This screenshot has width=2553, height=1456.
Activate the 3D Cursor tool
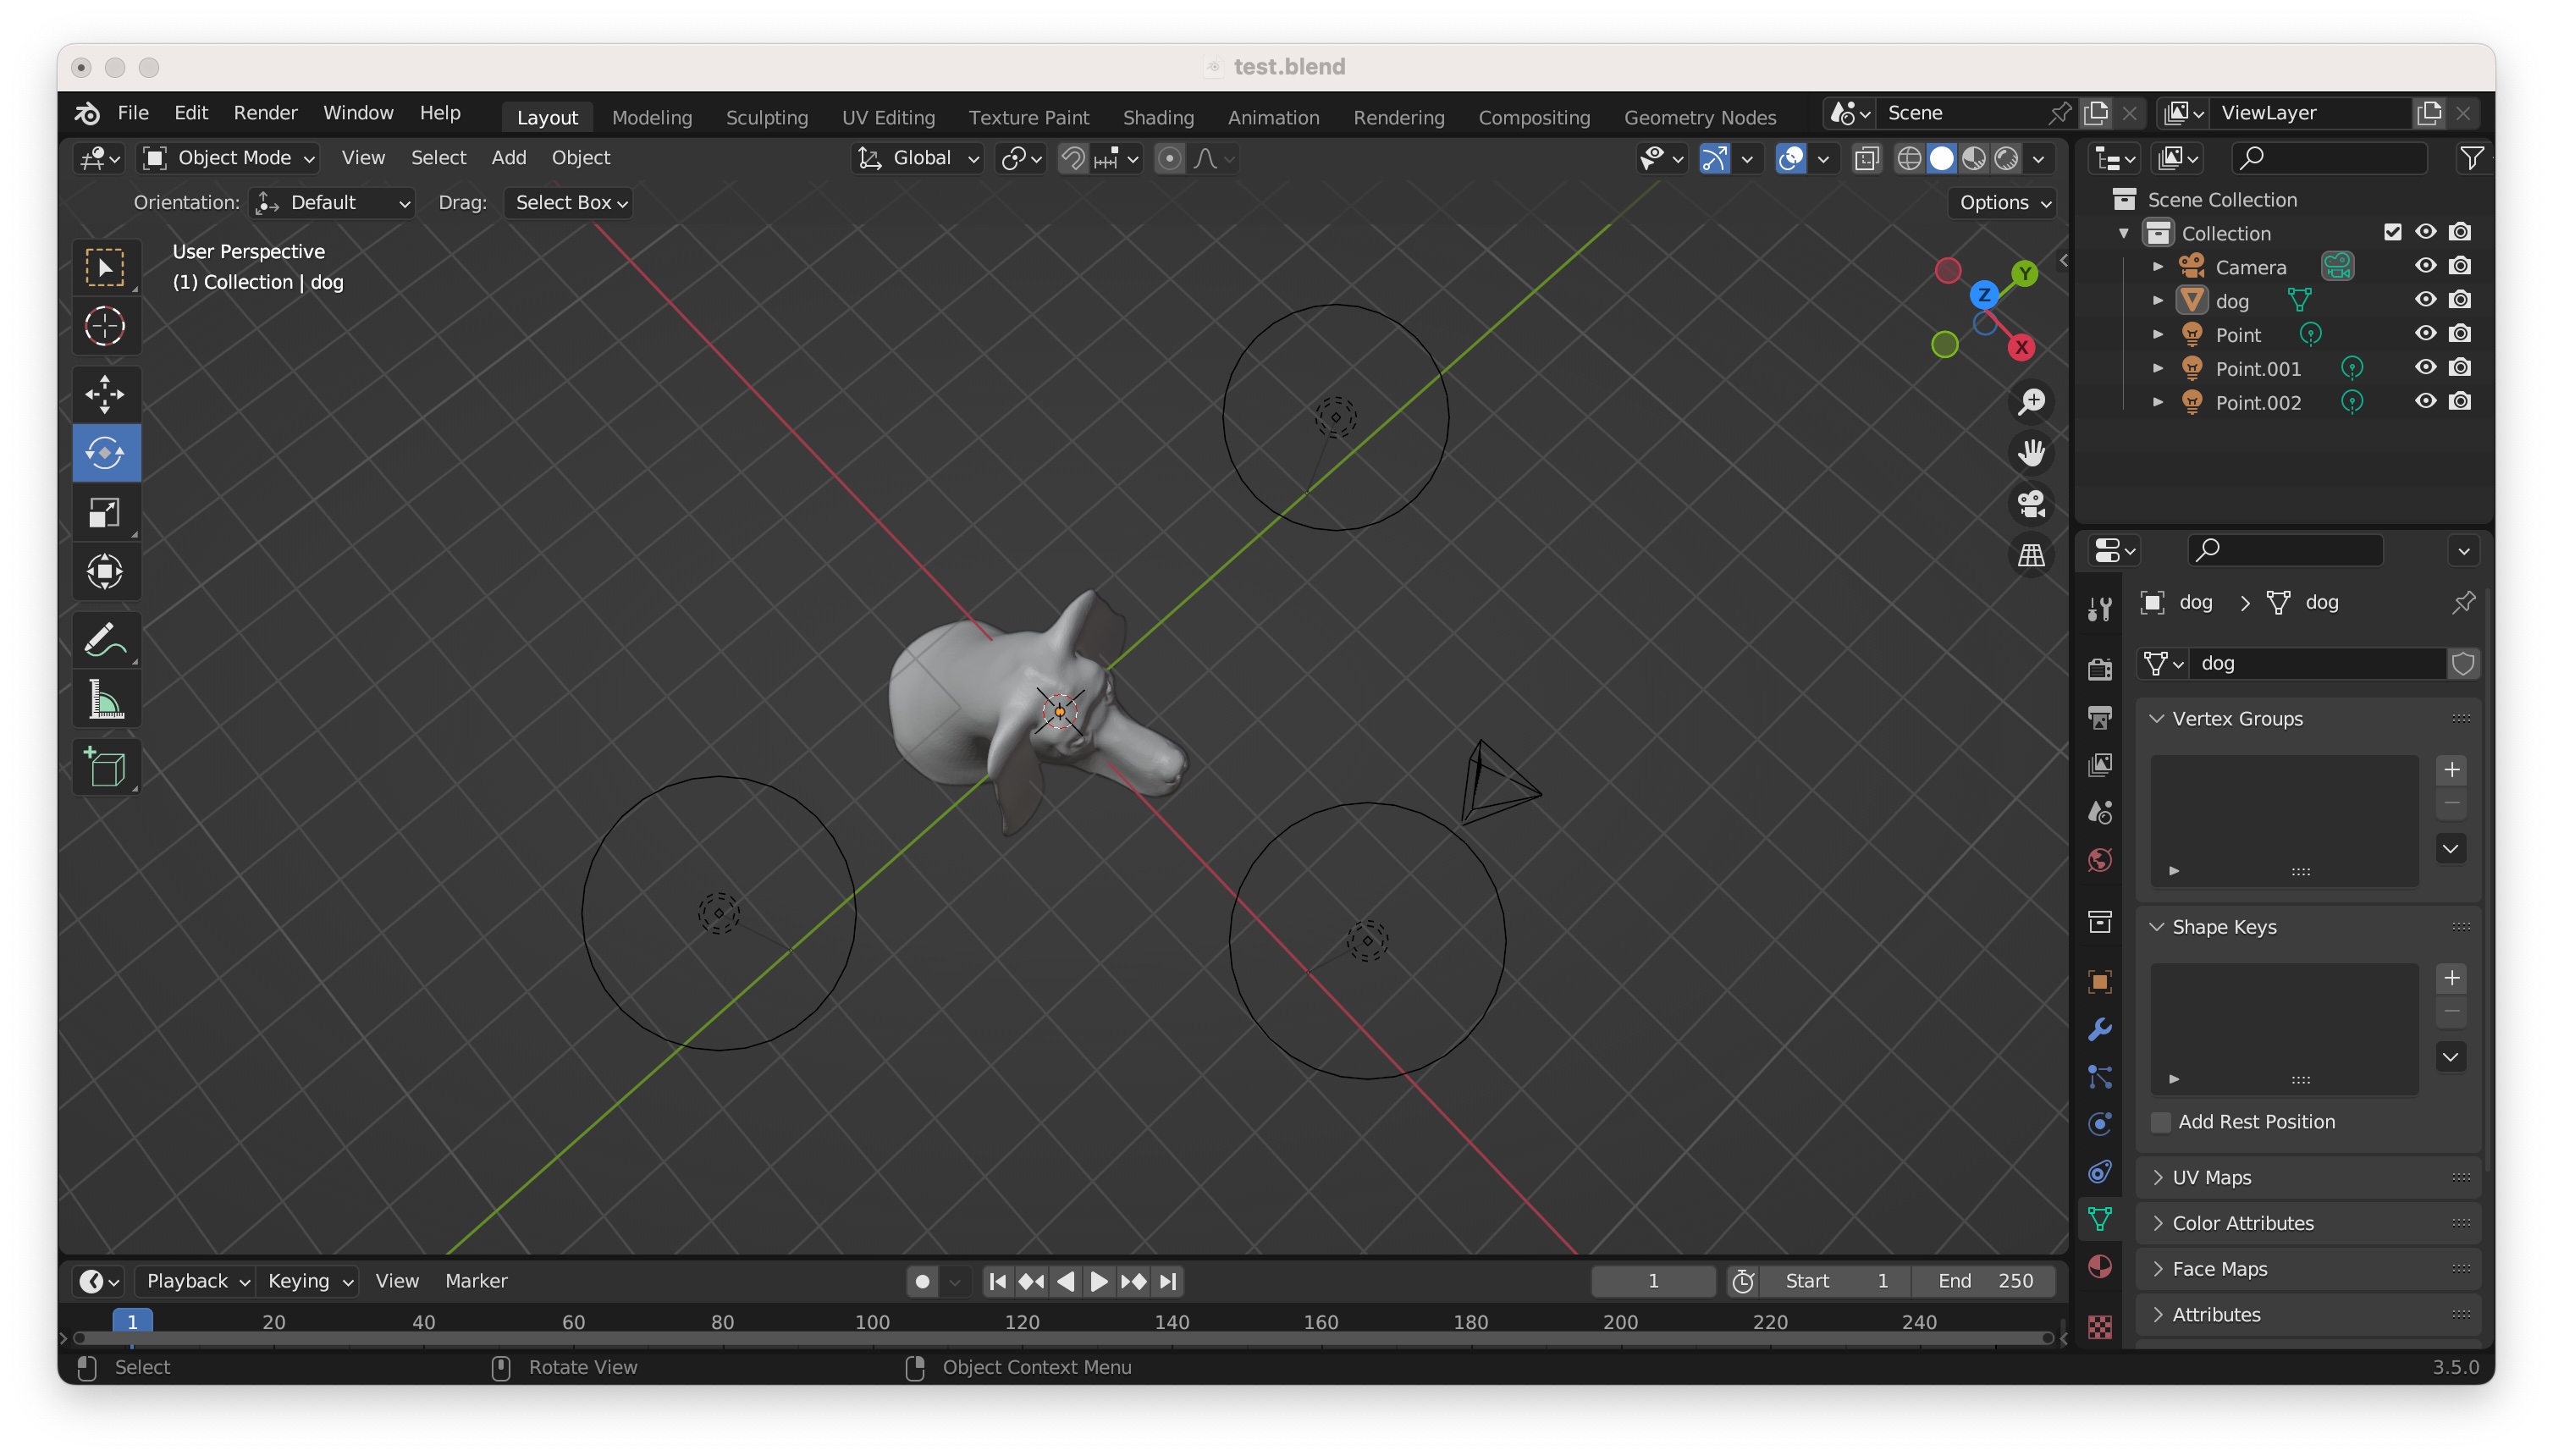(x=105, y=326)
